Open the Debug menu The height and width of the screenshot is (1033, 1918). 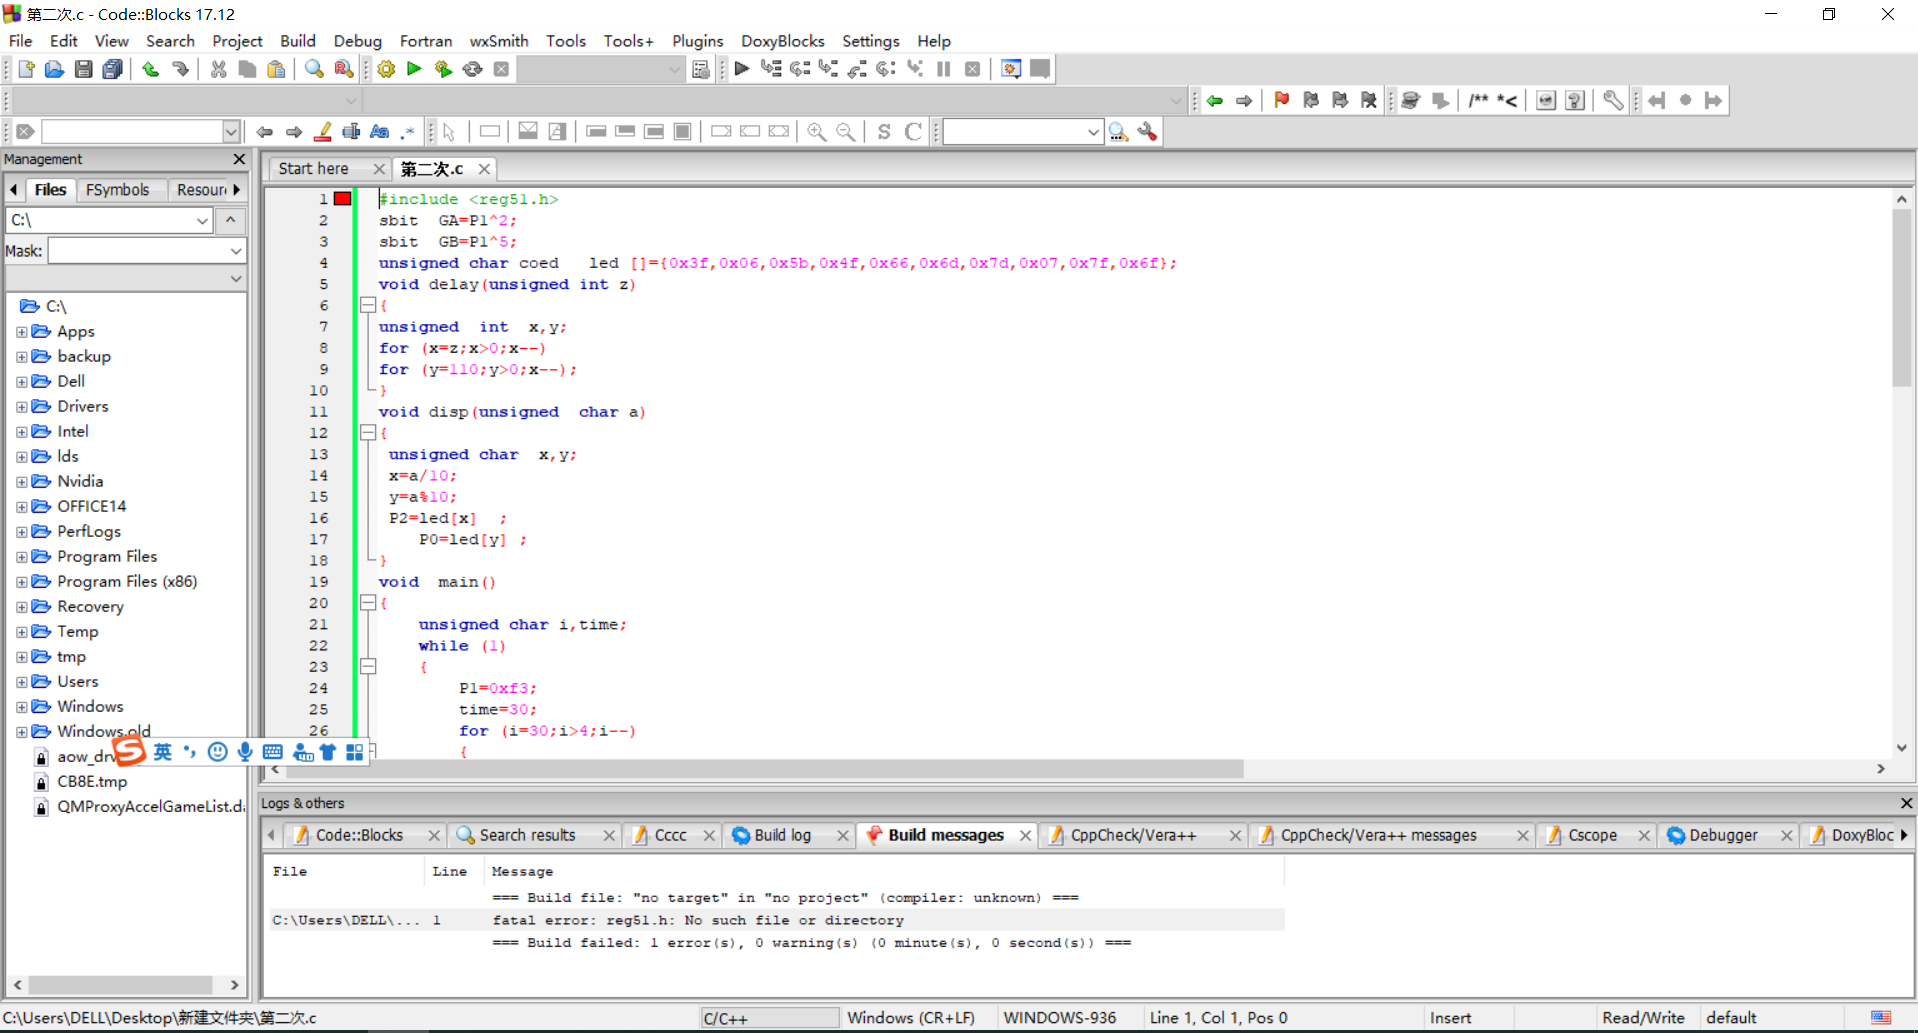point(358,41)
